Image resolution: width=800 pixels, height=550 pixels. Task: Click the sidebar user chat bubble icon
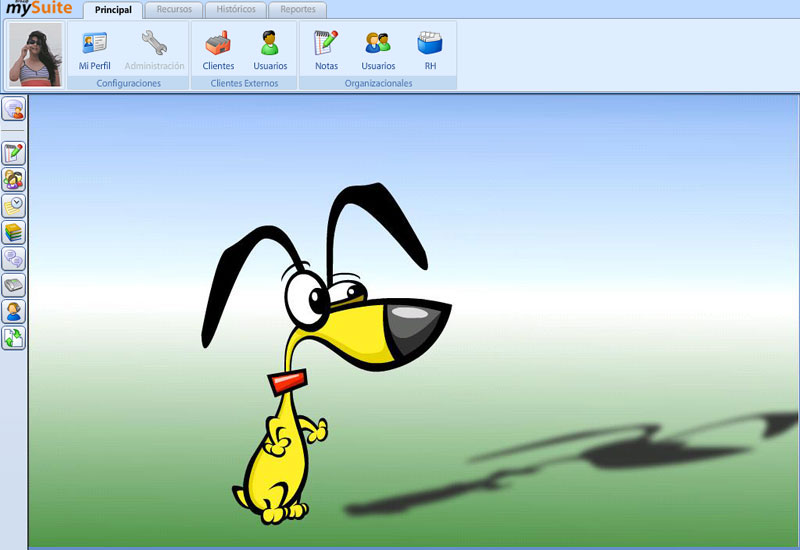(14, 110)
